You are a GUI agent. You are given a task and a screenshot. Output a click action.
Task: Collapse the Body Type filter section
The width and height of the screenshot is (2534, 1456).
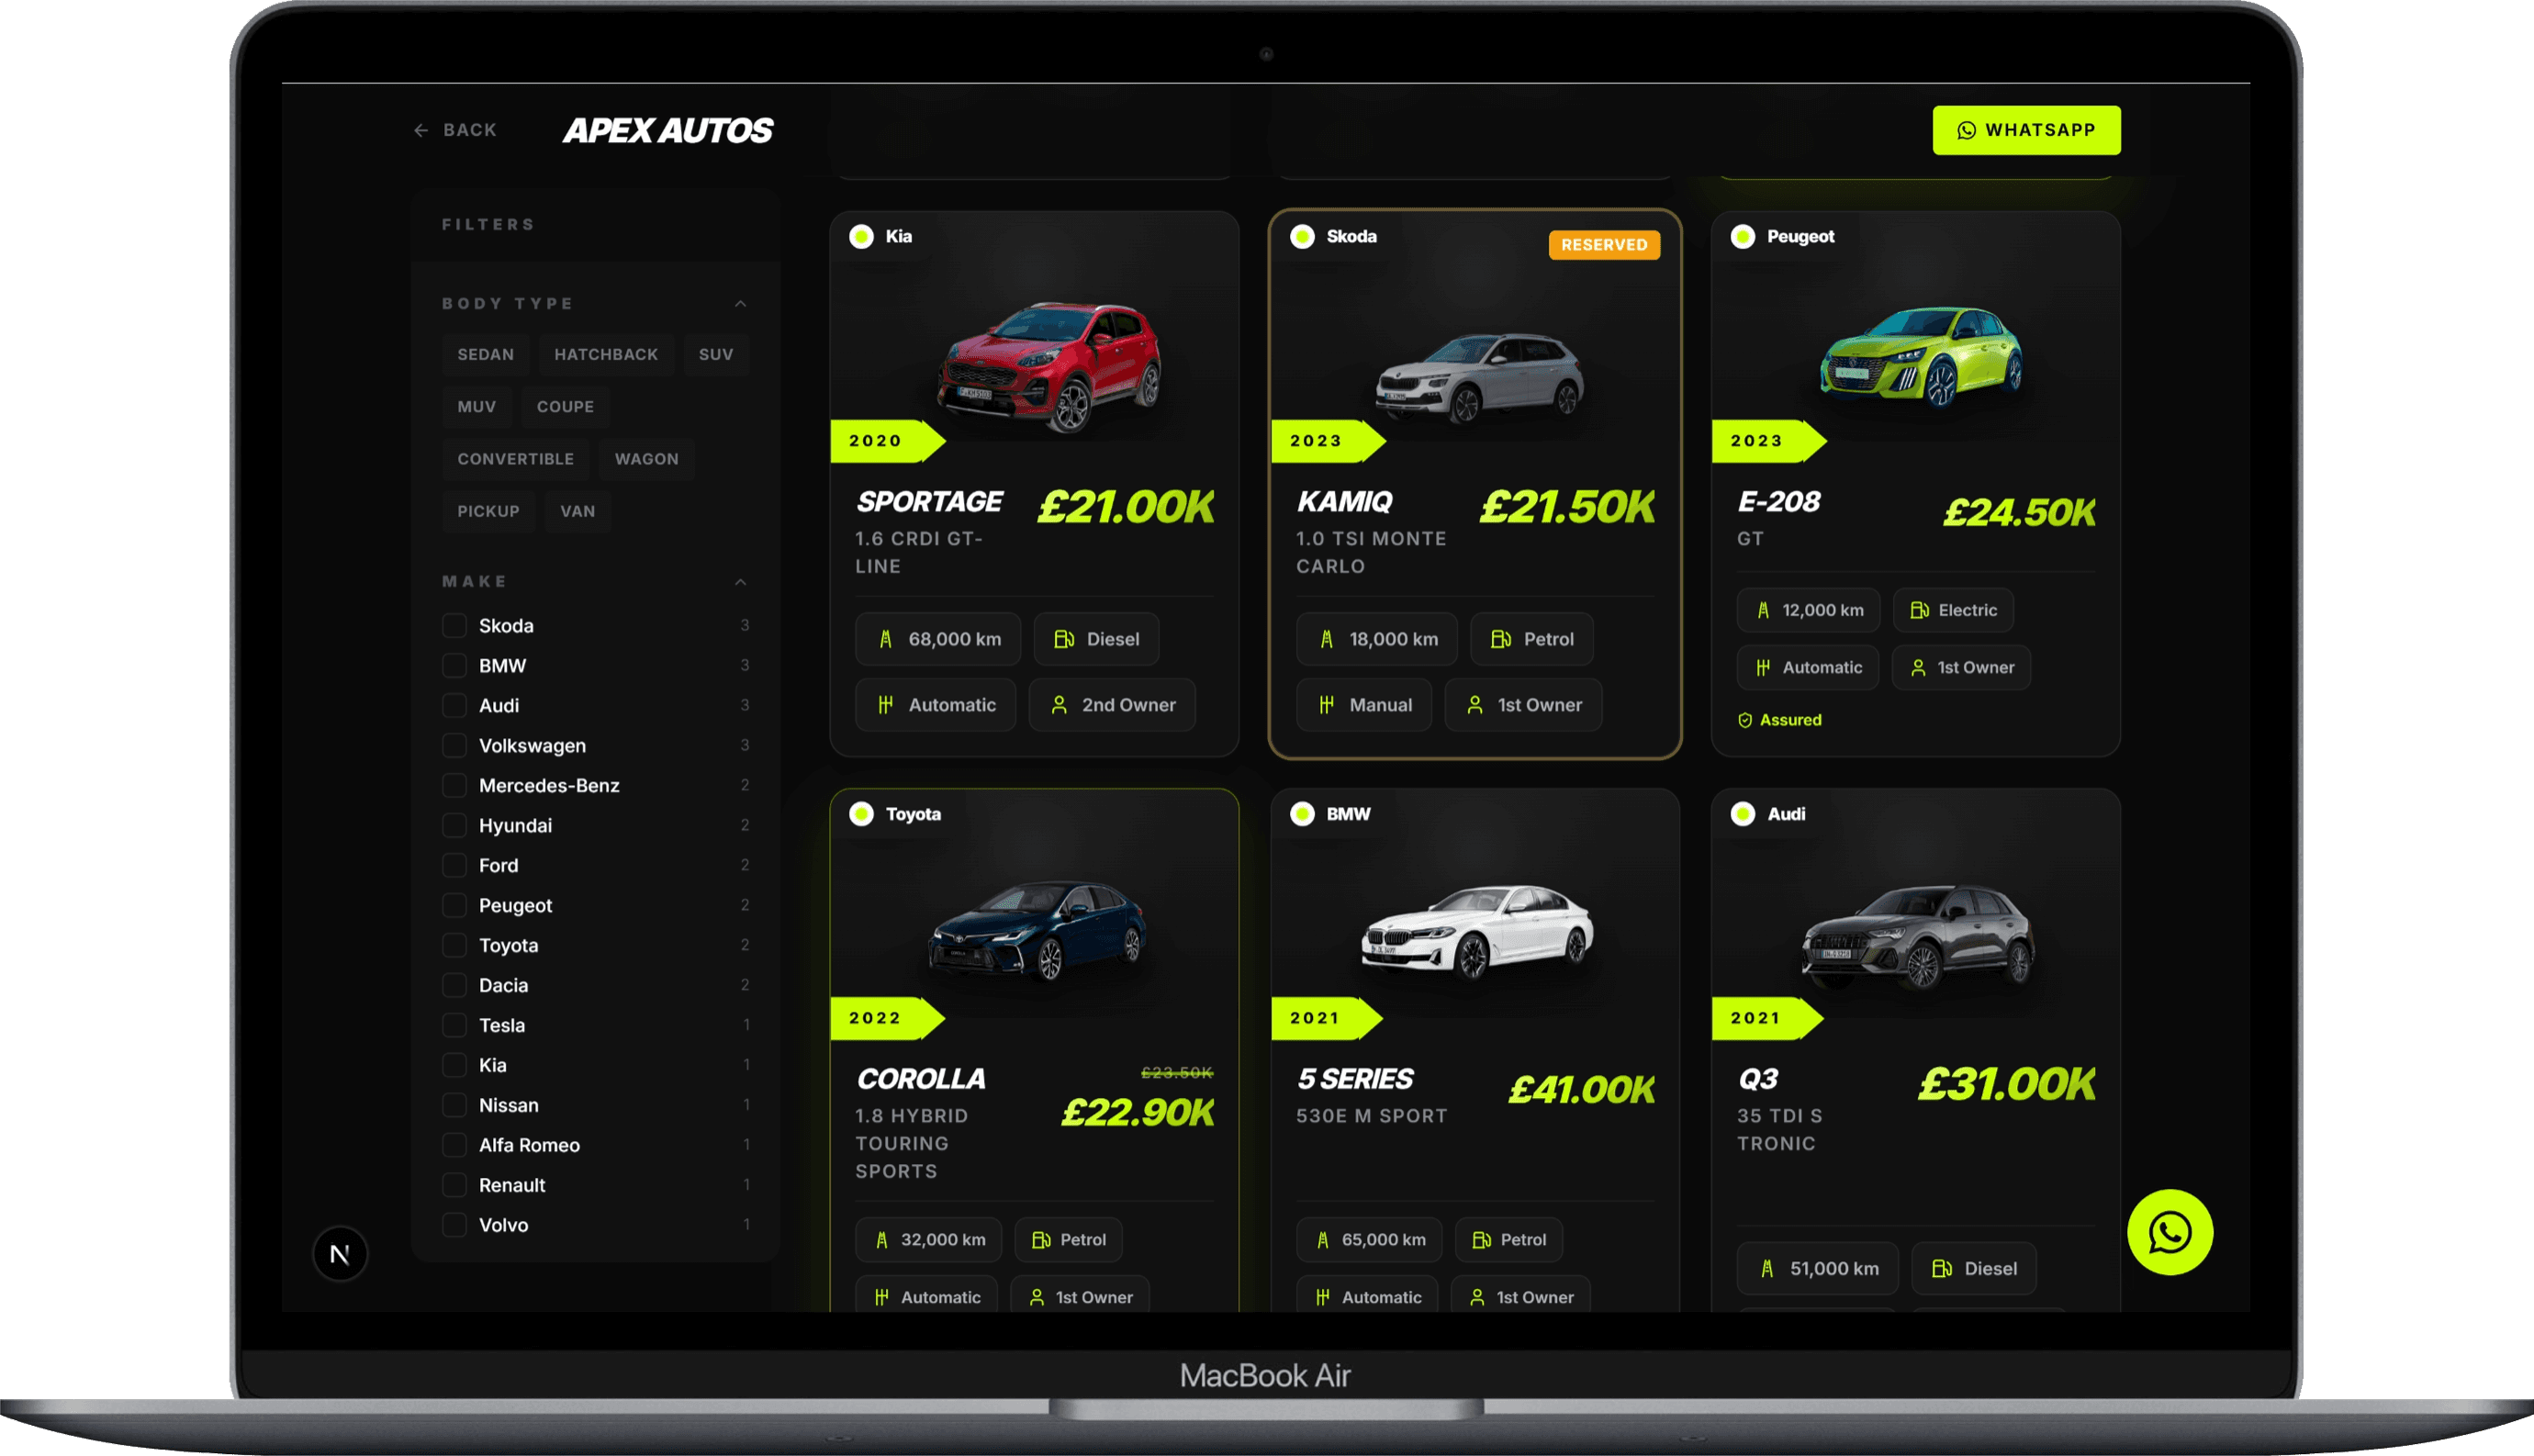(x=740, y=303)
